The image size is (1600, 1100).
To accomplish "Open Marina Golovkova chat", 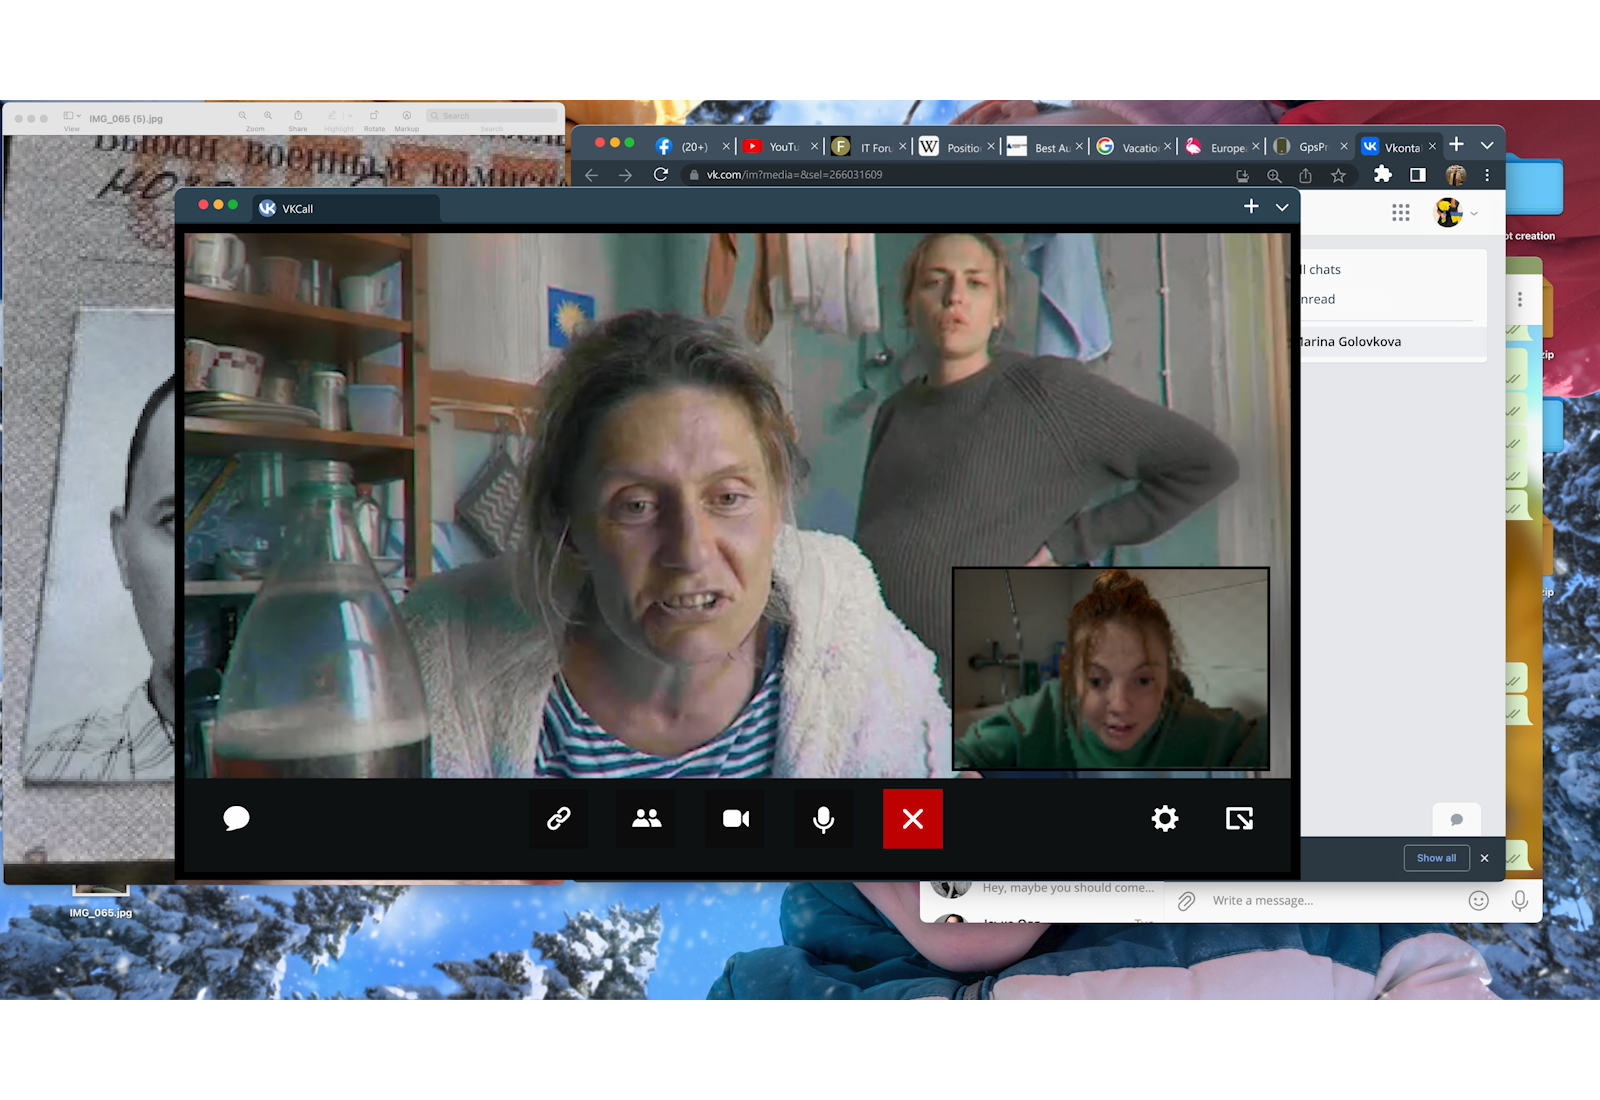I will coord(1392,341).
